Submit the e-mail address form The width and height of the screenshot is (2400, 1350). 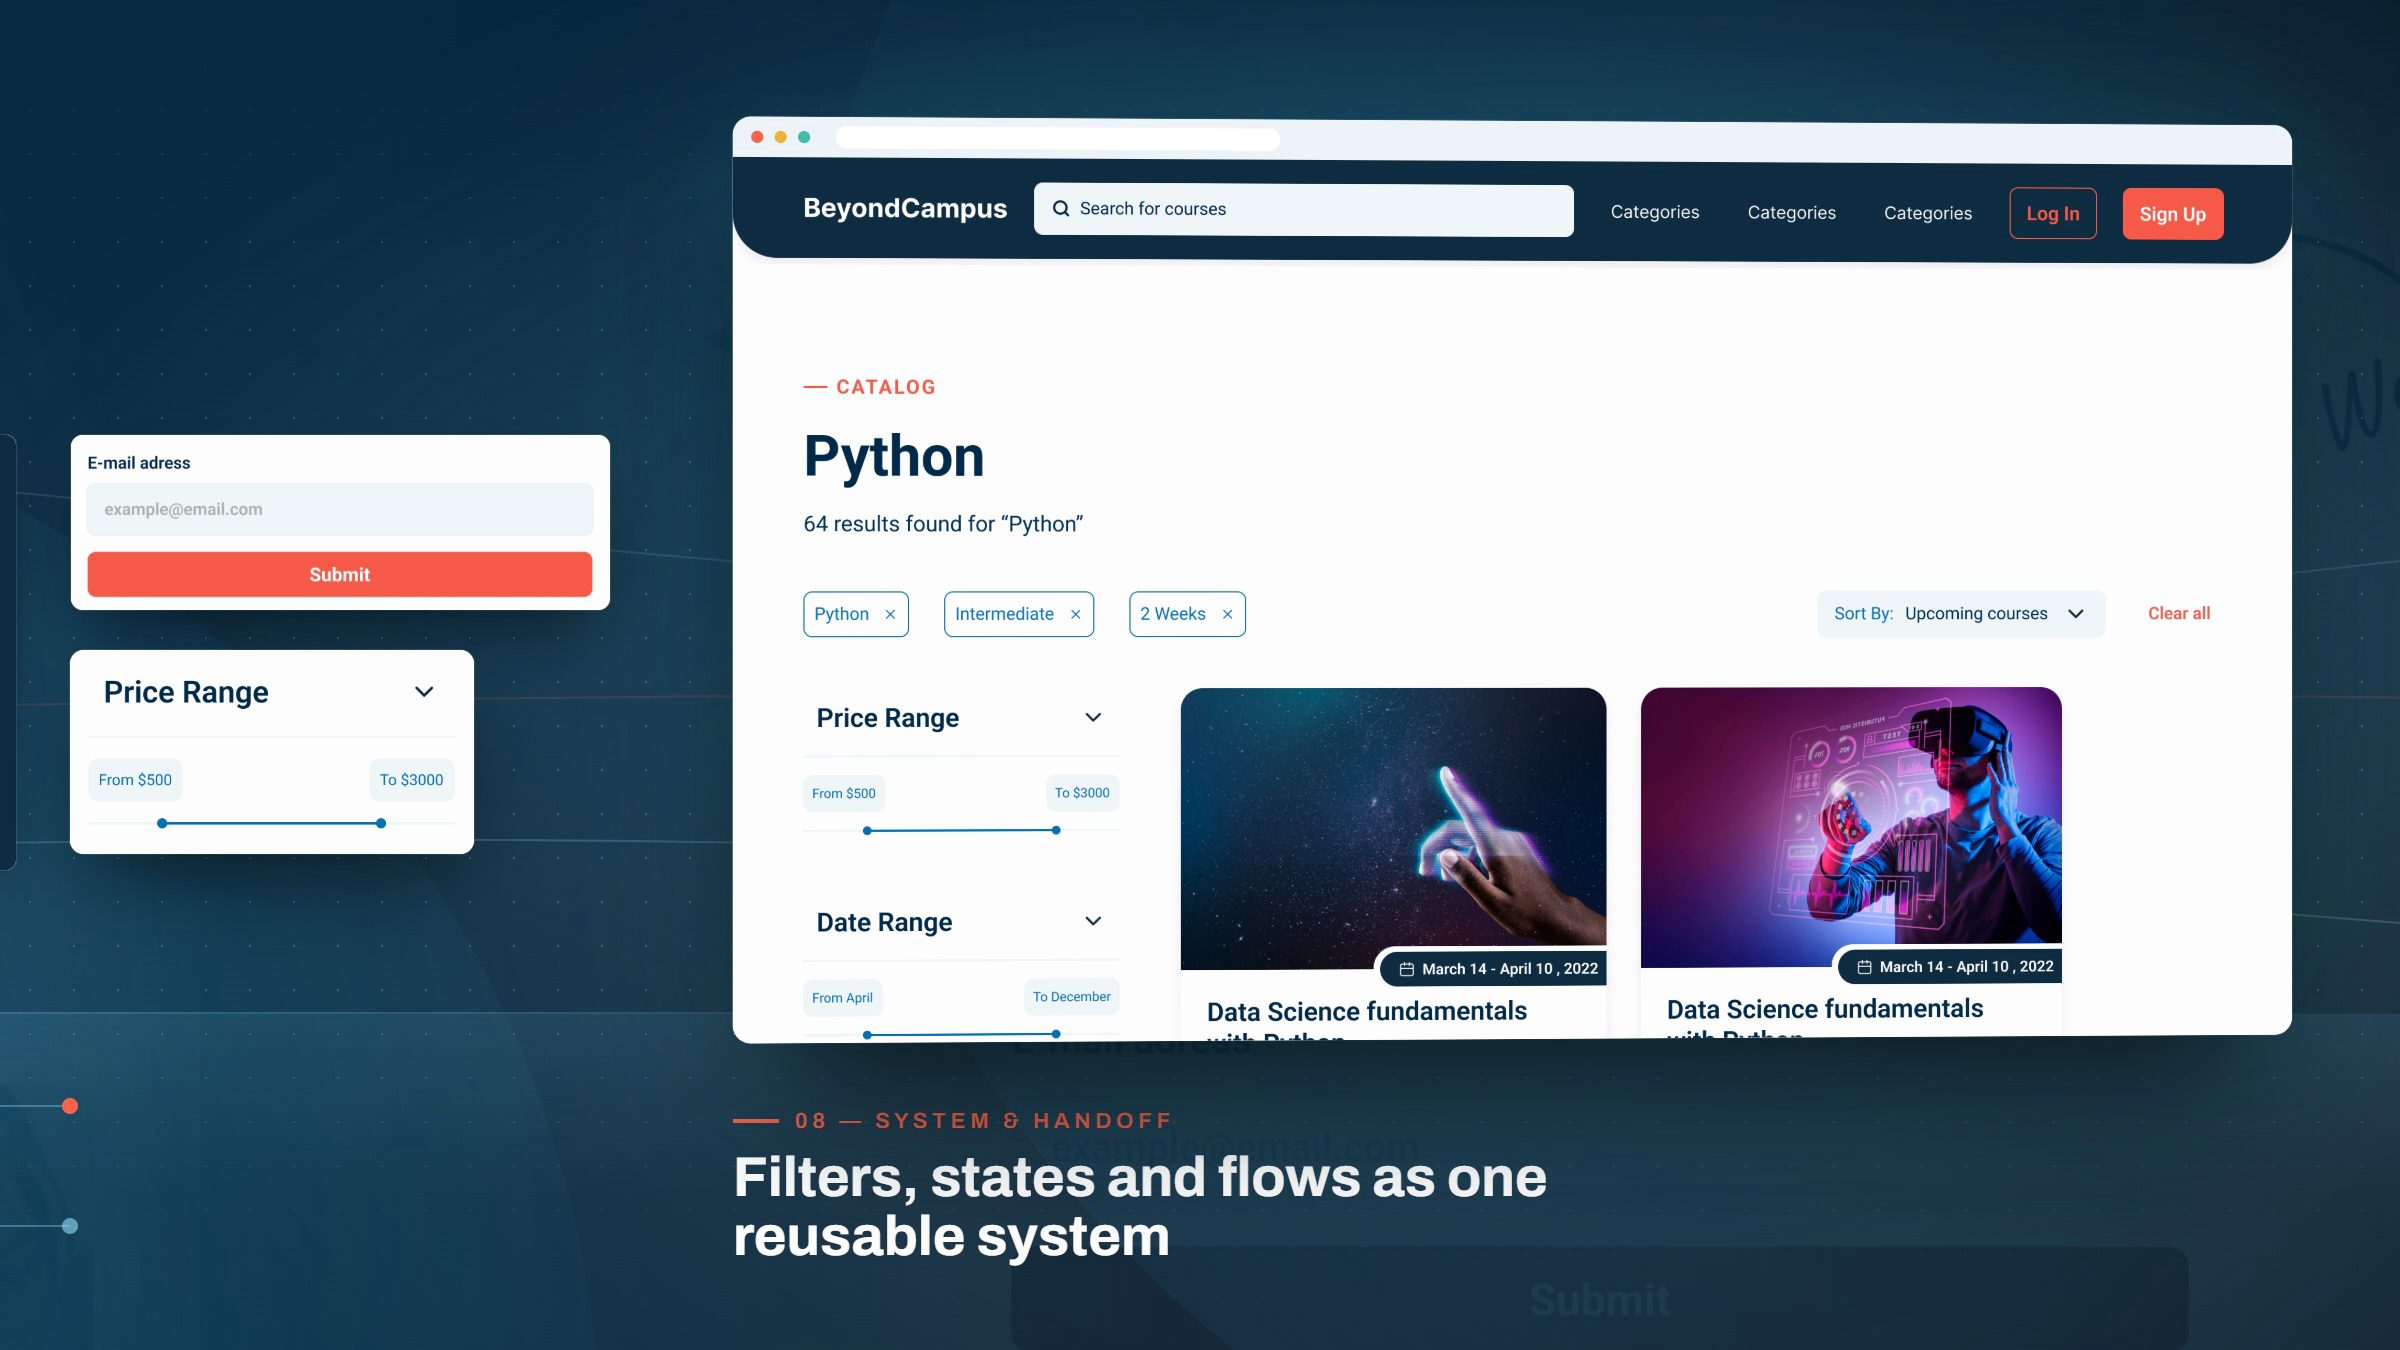point(340,574)
